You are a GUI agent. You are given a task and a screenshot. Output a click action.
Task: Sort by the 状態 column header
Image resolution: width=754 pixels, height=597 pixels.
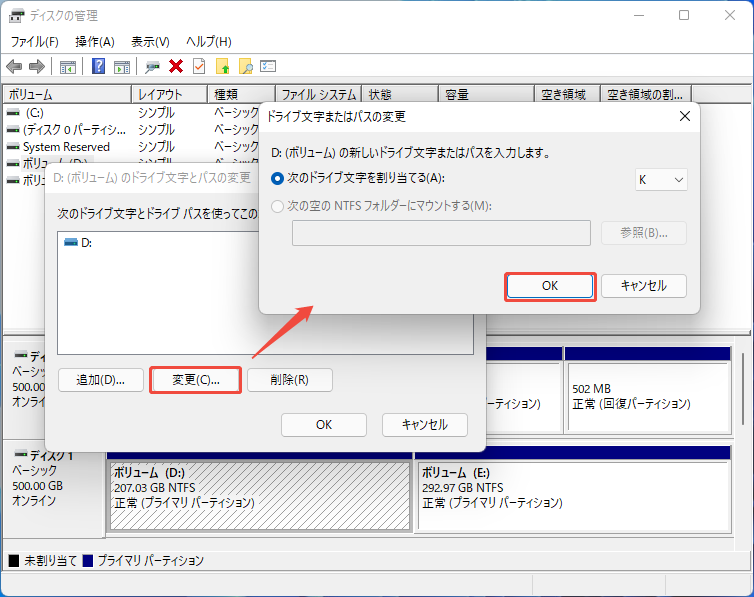[x=400, y=95]
